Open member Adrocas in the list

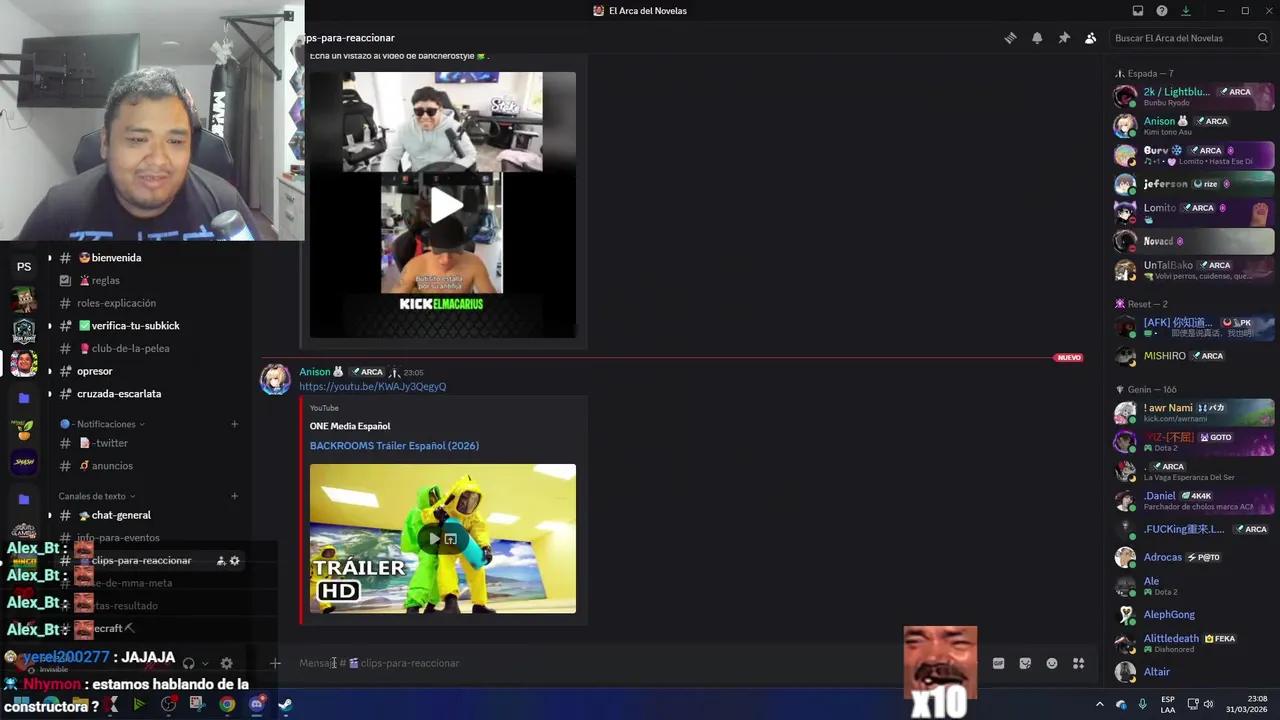pyautogui.click(x=1194, y=557)
